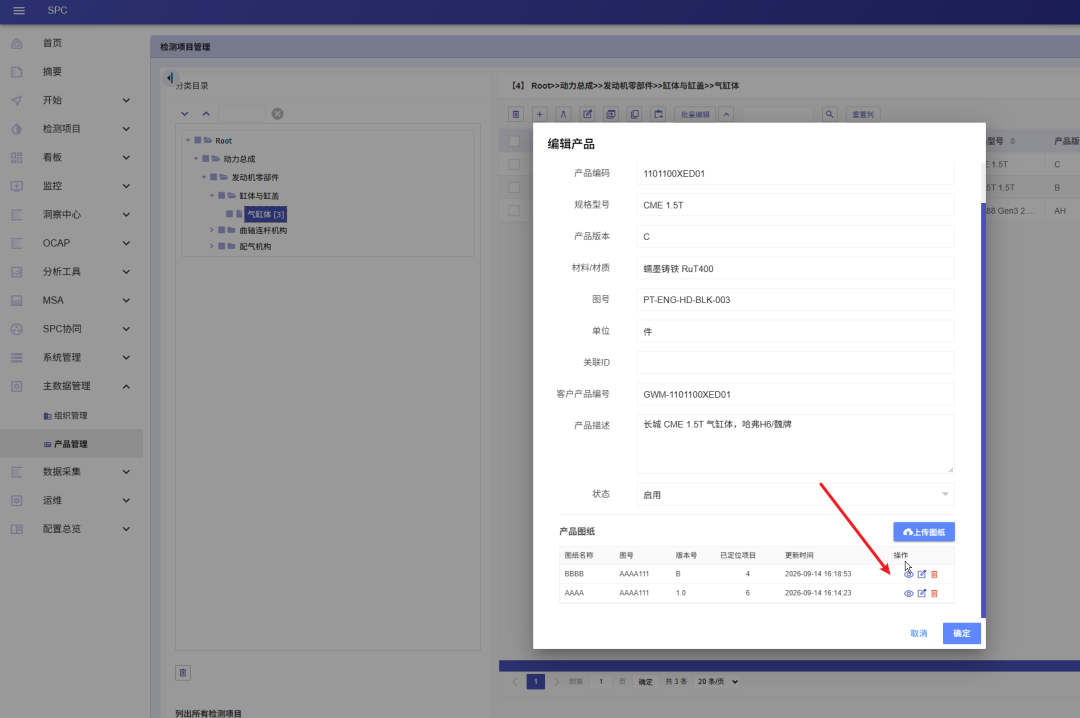1080x718 pixels.
Task: Collapse the 主数据管理 sidebar menu
Action: pyautogui.click(x=71, y=386)
